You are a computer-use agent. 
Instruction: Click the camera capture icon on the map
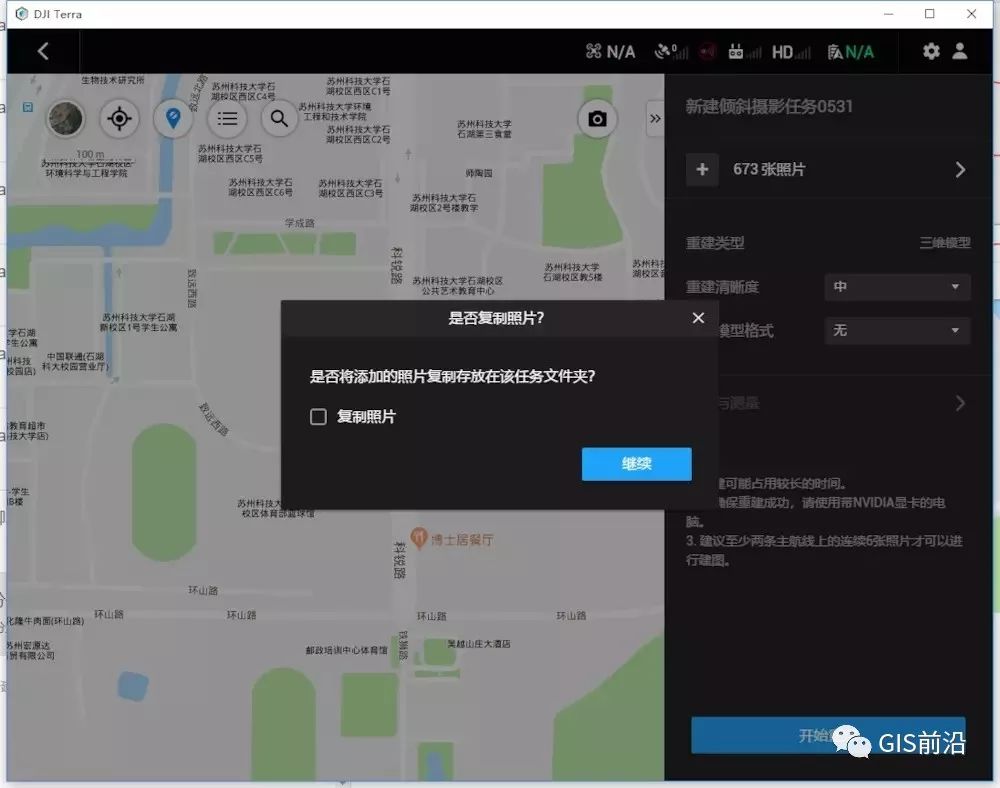click(x=597, y=118)
